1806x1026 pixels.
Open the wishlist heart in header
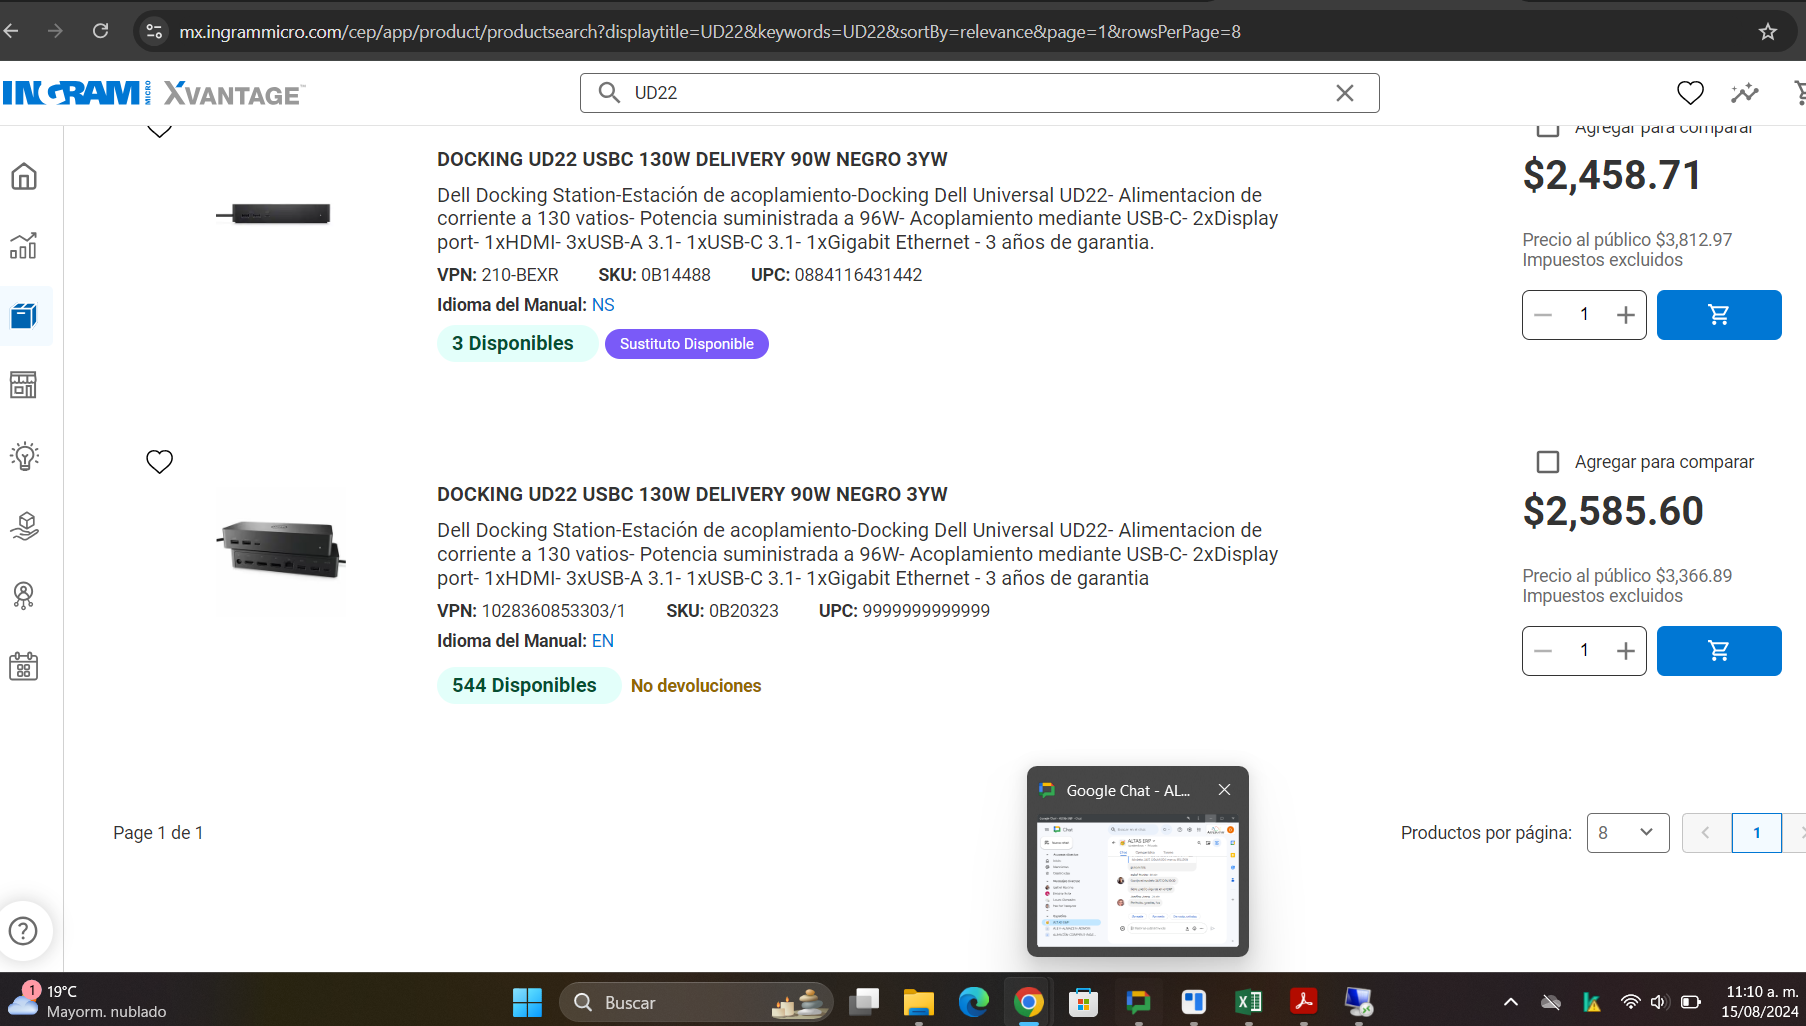tap(1690, 93)
